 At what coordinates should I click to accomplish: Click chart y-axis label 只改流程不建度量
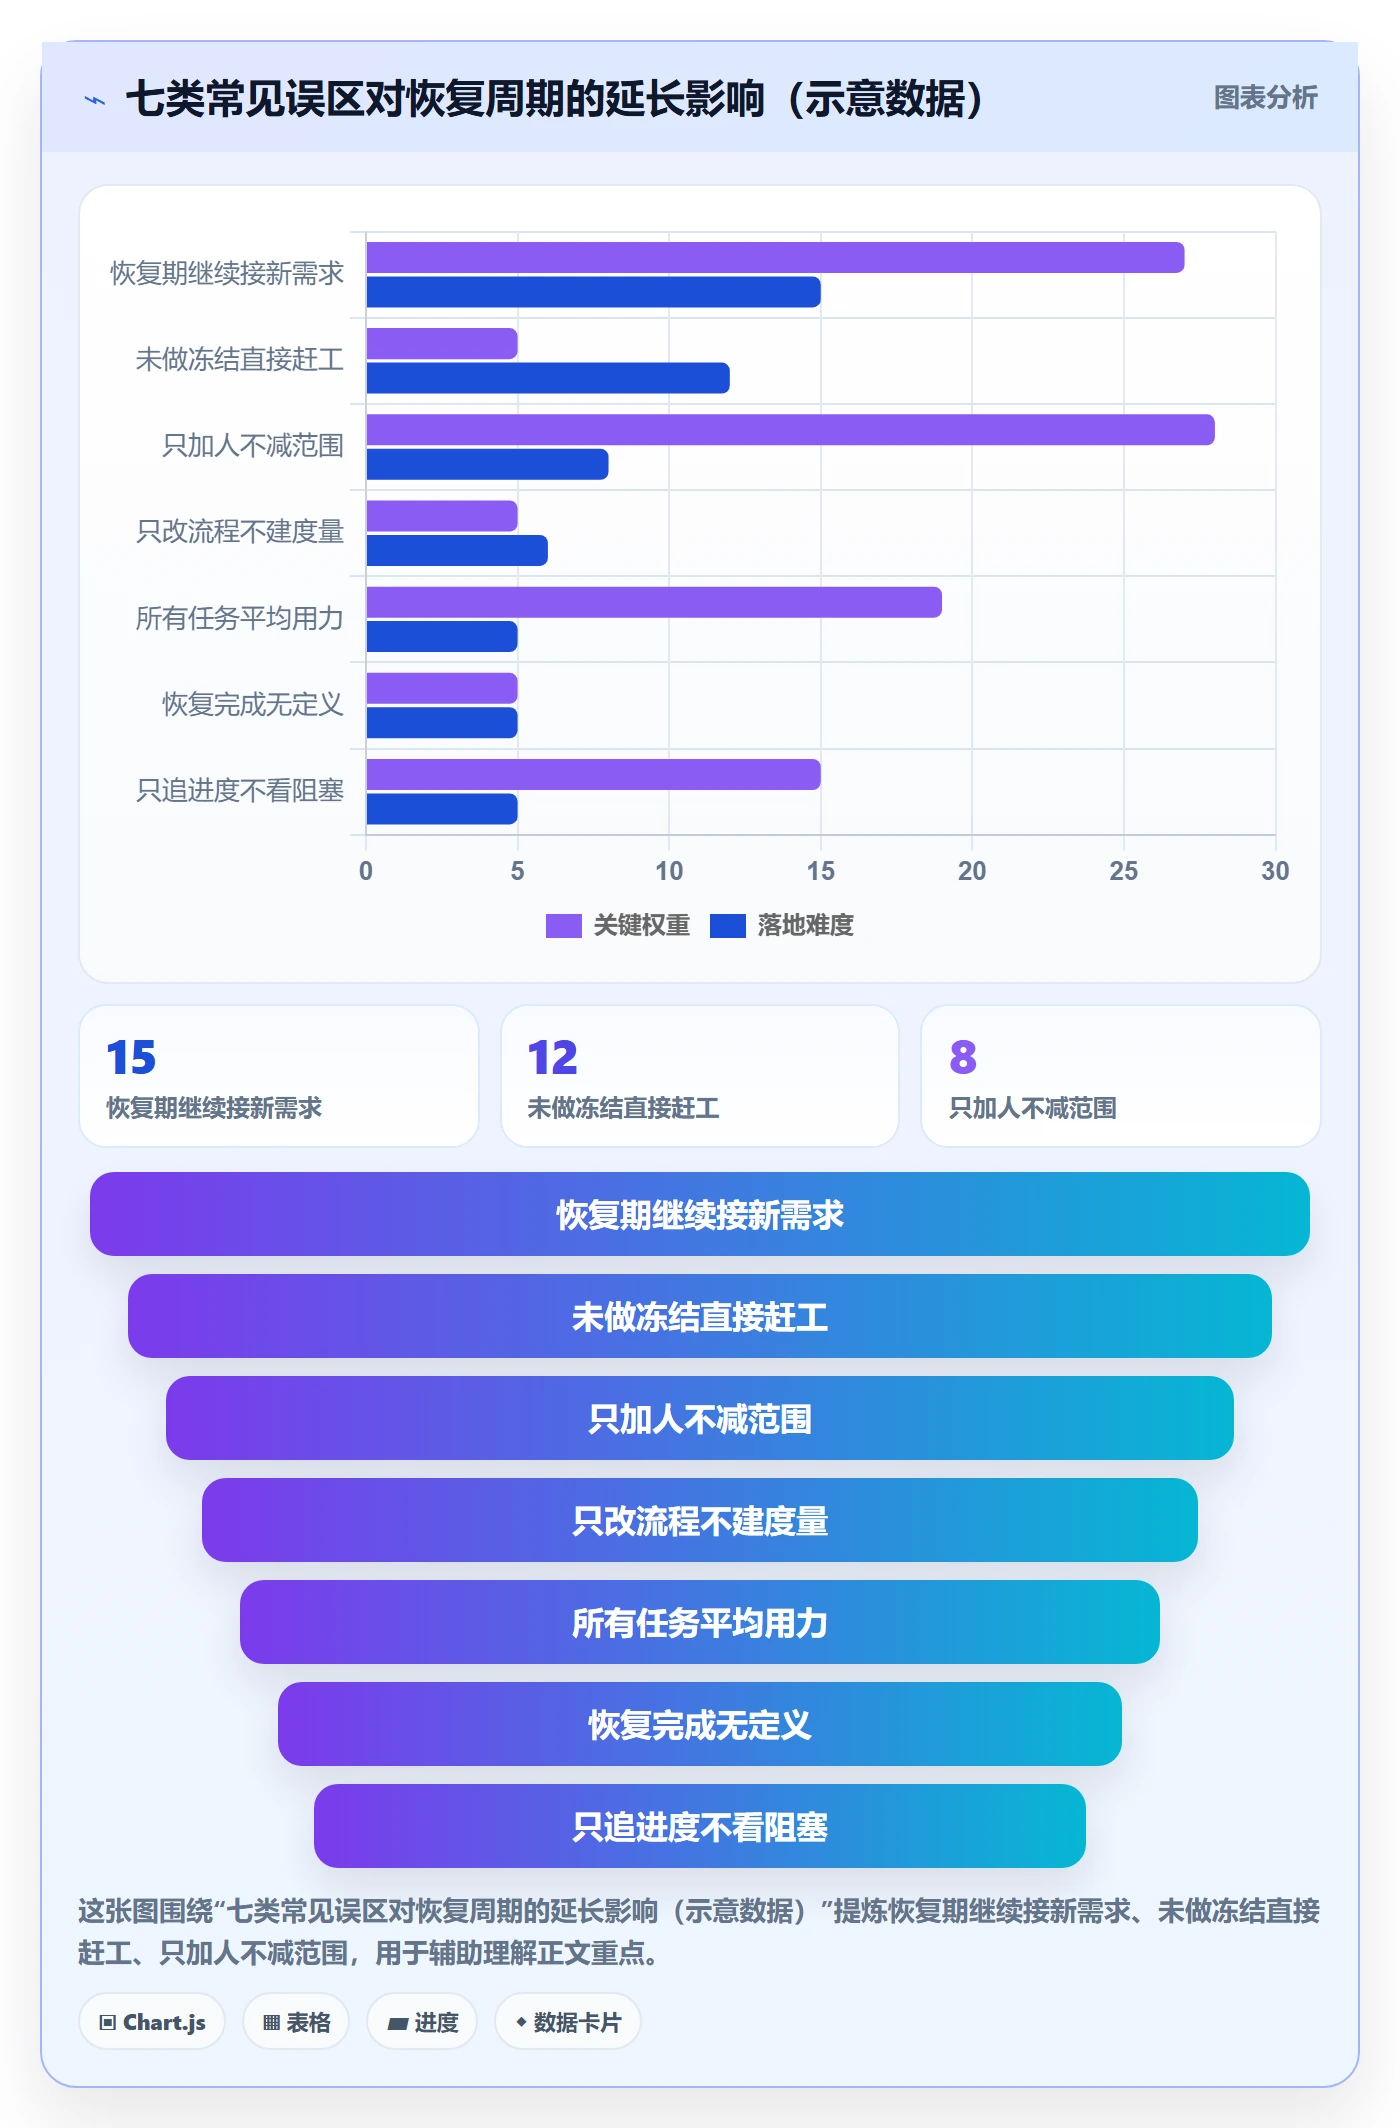coord(240,531)
